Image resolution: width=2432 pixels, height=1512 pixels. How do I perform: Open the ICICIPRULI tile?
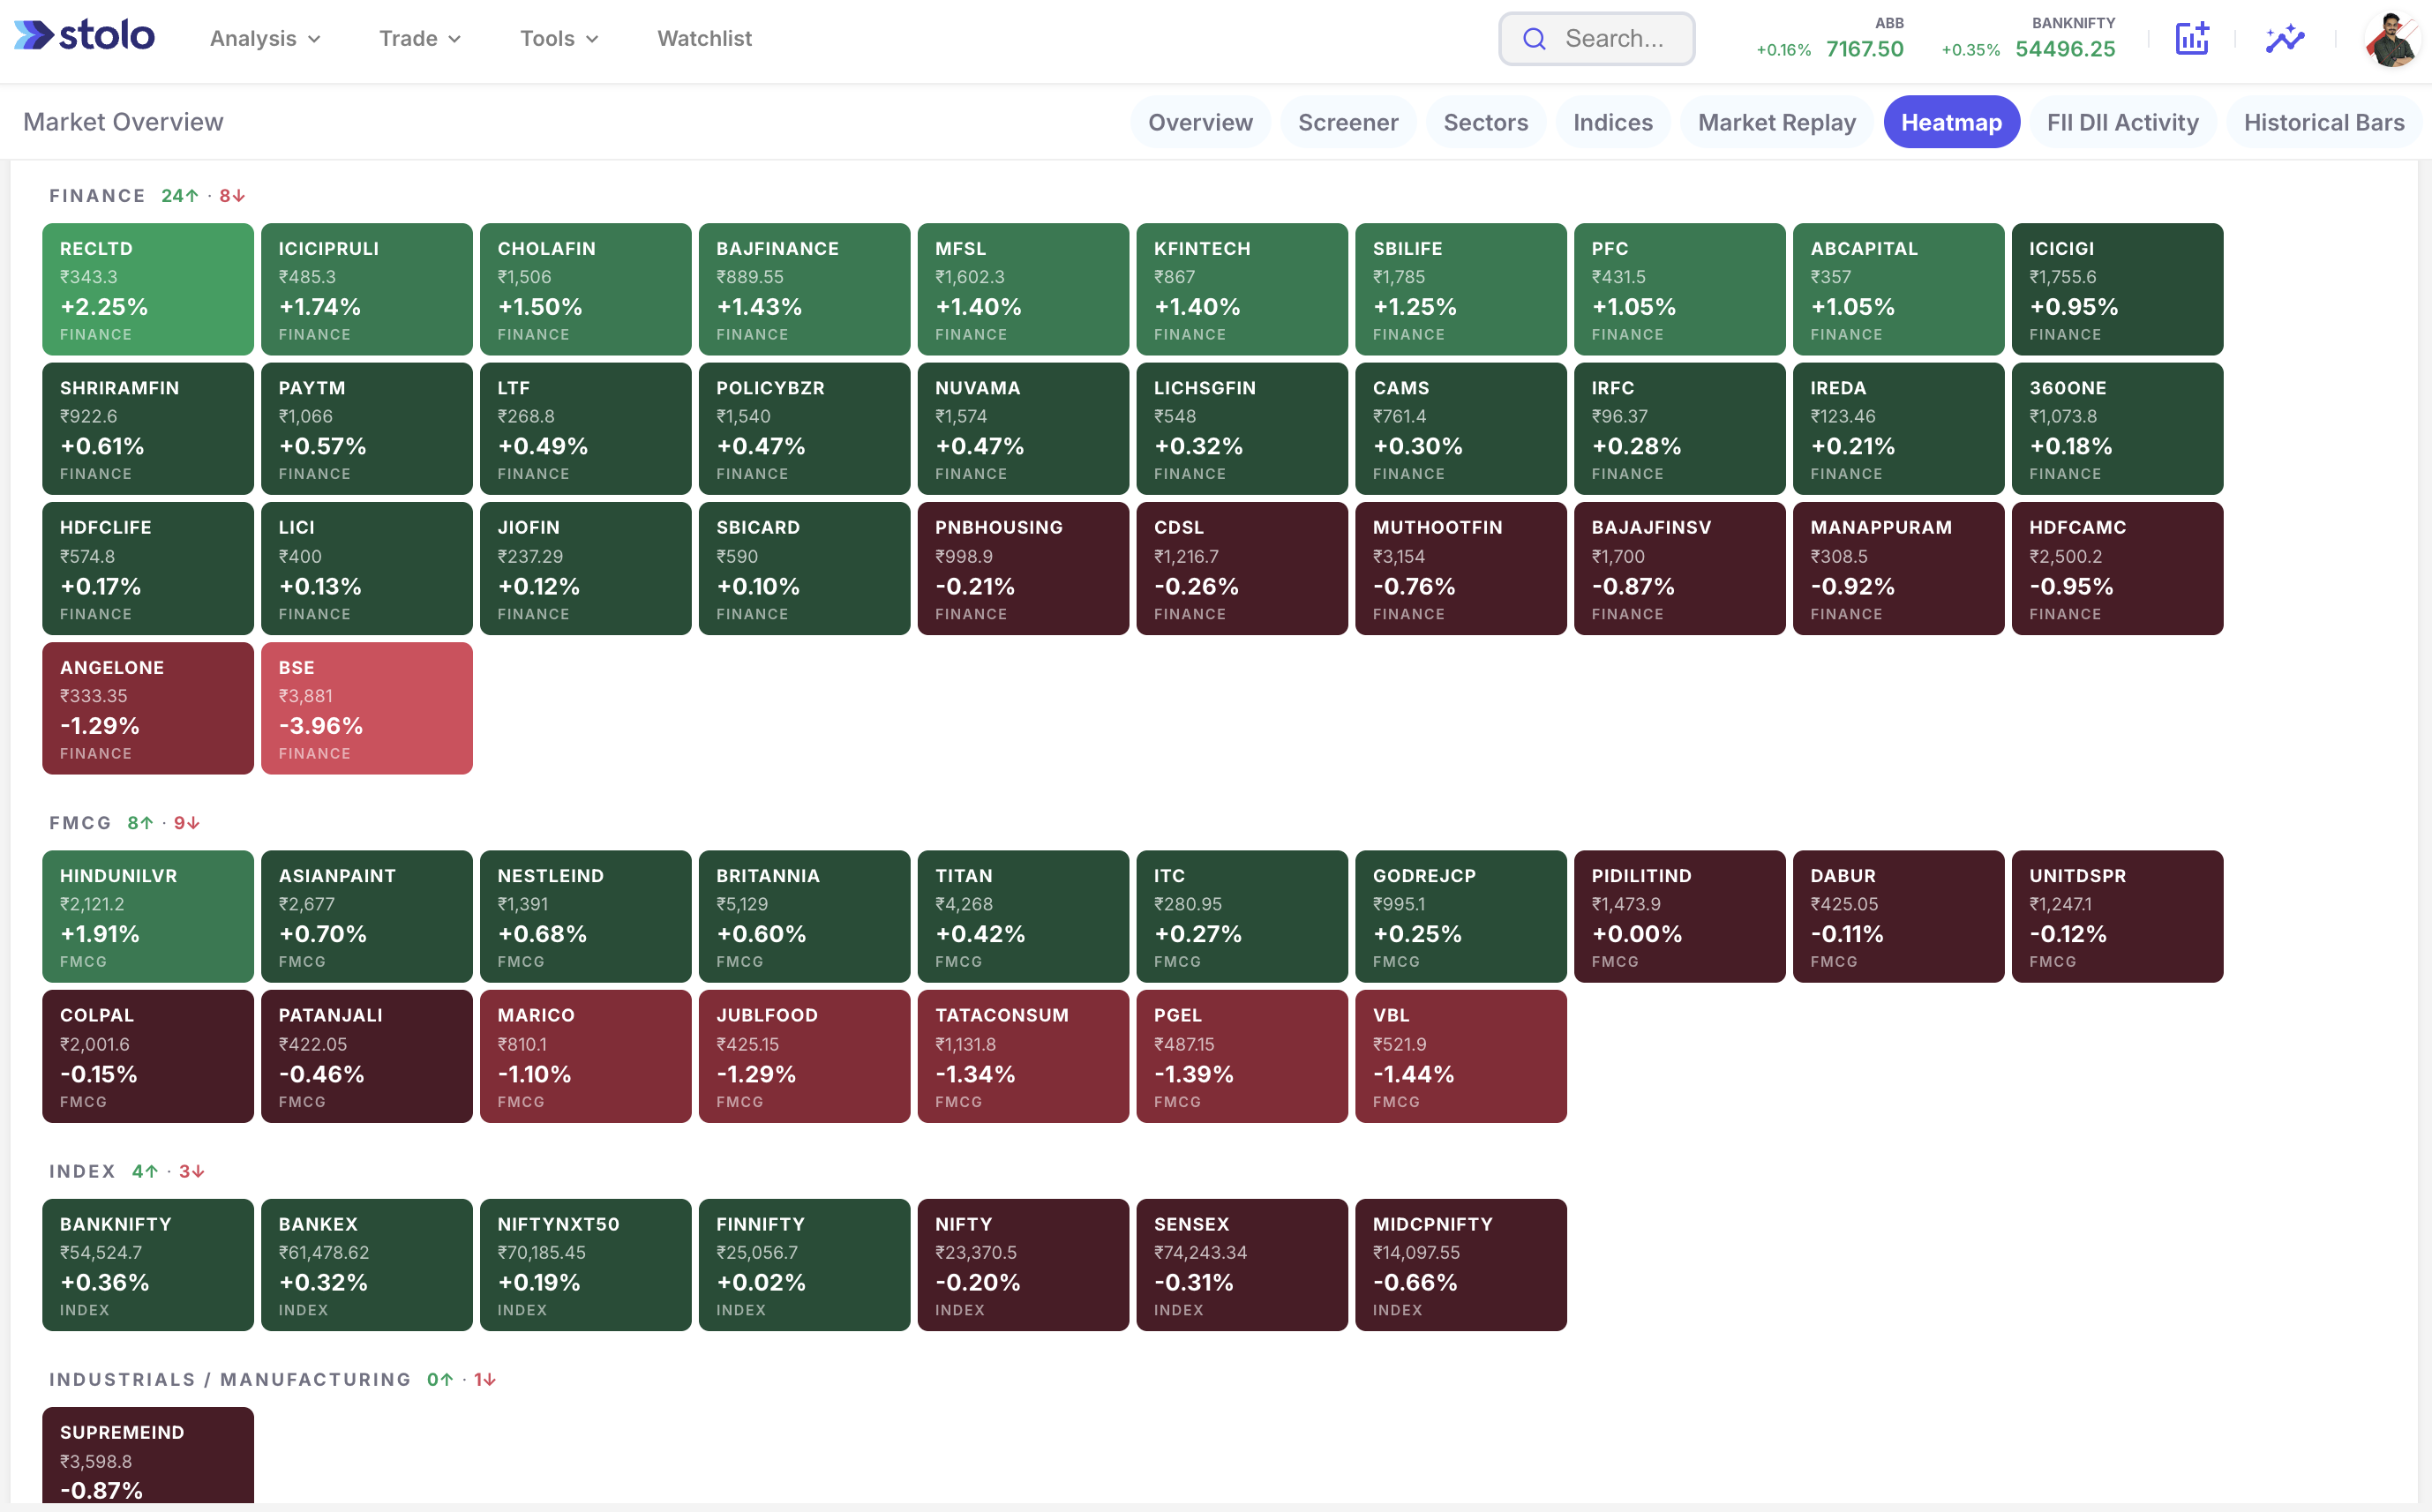[x=367, y=289]
